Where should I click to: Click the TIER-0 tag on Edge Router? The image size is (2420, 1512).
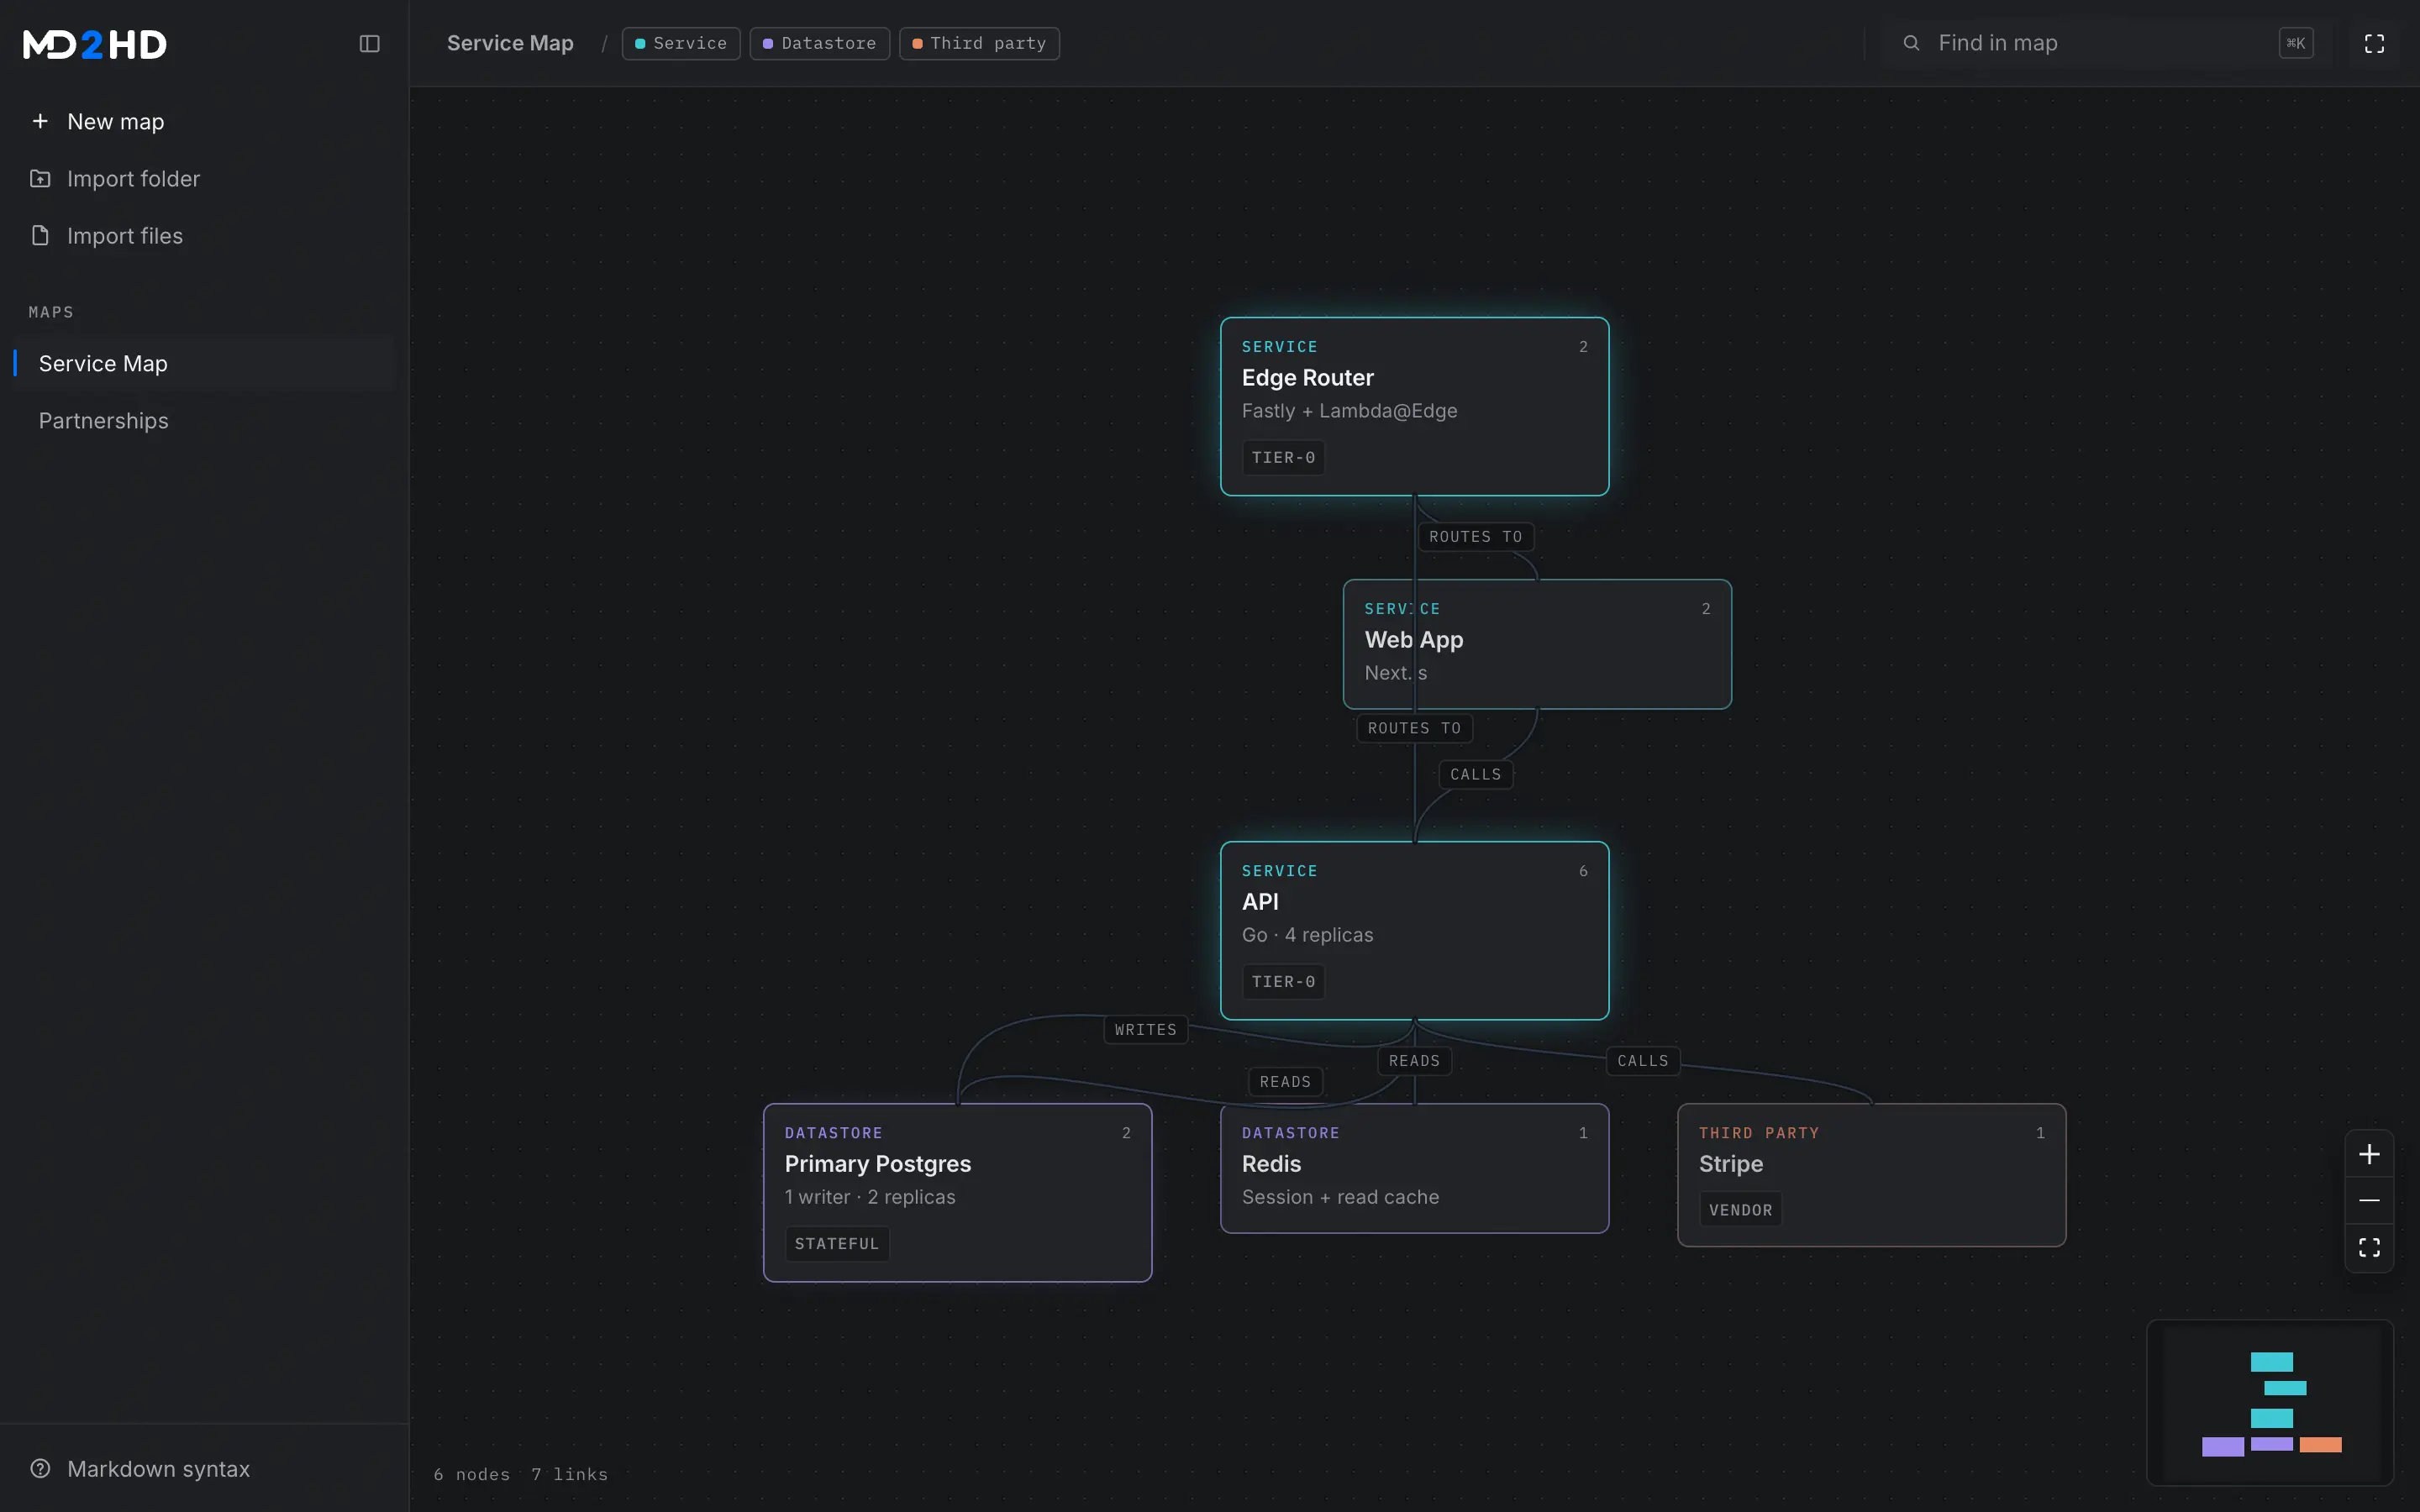pyautogui.click(x=1283, y=457)
